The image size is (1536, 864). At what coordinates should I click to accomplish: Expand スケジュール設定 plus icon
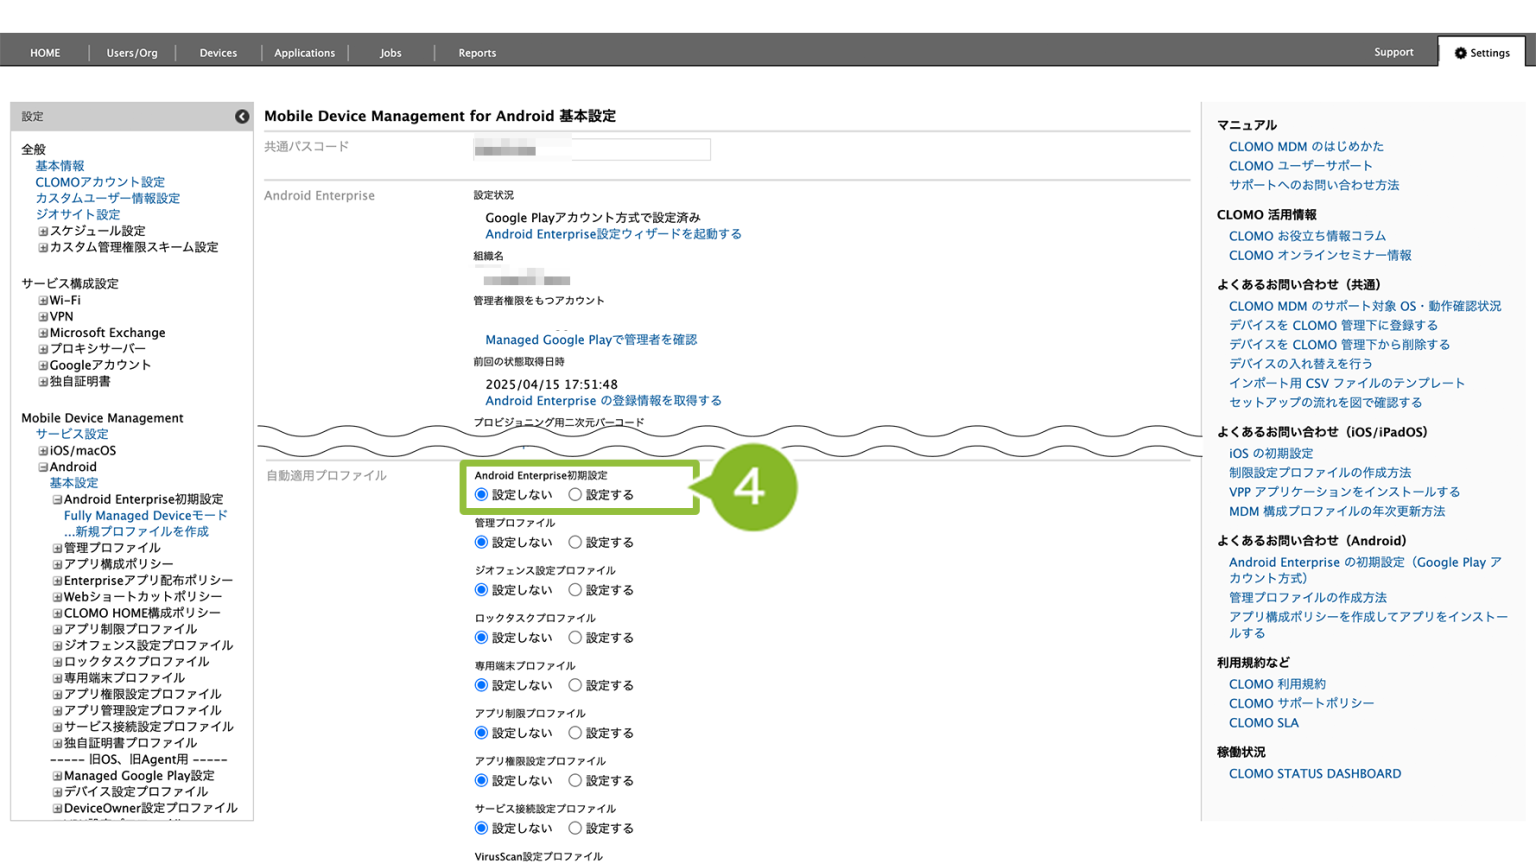43,231
